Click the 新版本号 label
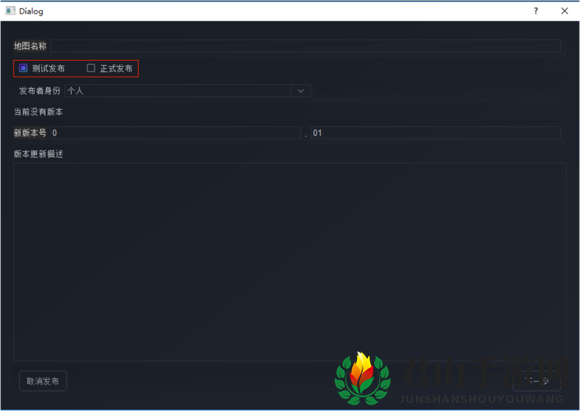580x411 pixels. coord(30,133)
